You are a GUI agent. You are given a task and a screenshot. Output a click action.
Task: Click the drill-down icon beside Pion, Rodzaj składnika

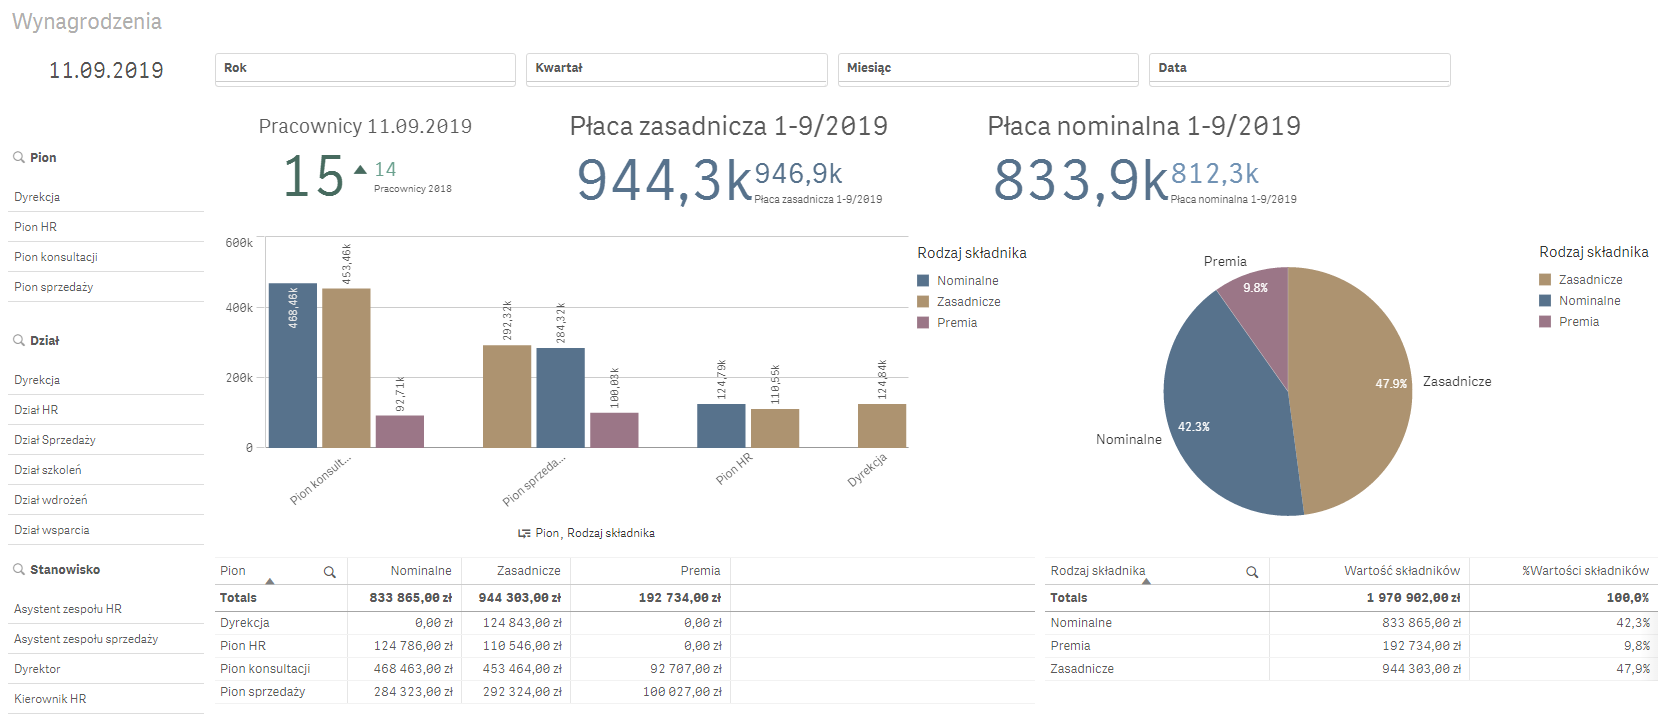click(x=524, y=534)
